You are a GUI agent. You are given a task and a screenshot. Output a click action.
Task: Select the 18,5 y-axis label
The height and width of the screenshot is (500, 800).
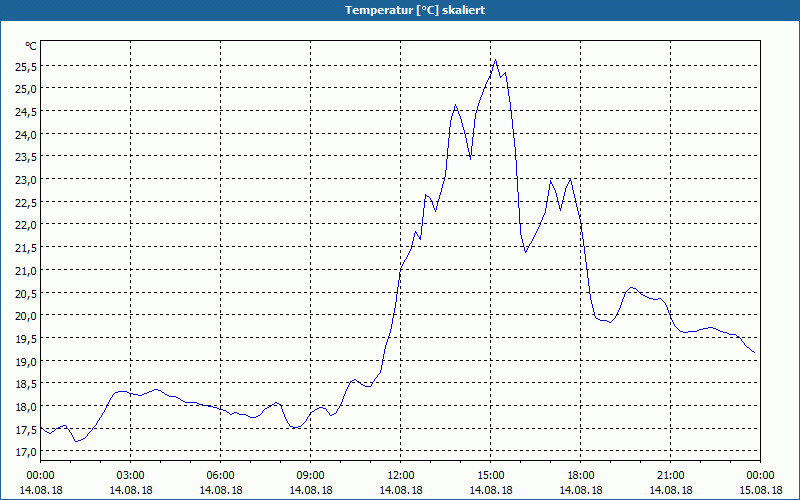coord(26,384)
